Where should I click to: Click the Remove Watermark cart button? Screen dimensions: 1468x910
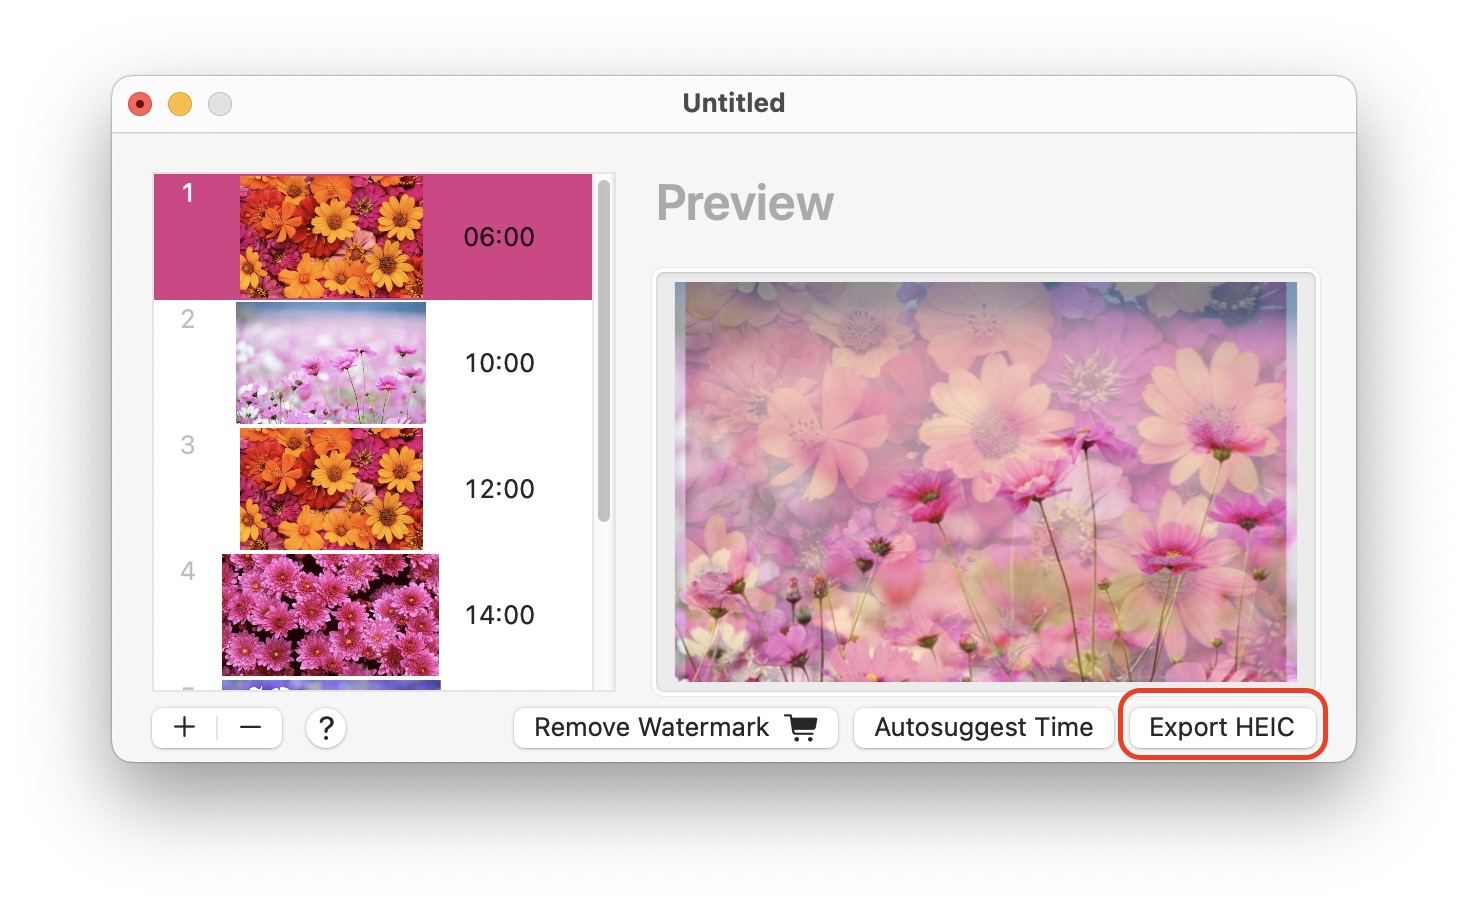point(675,727)
